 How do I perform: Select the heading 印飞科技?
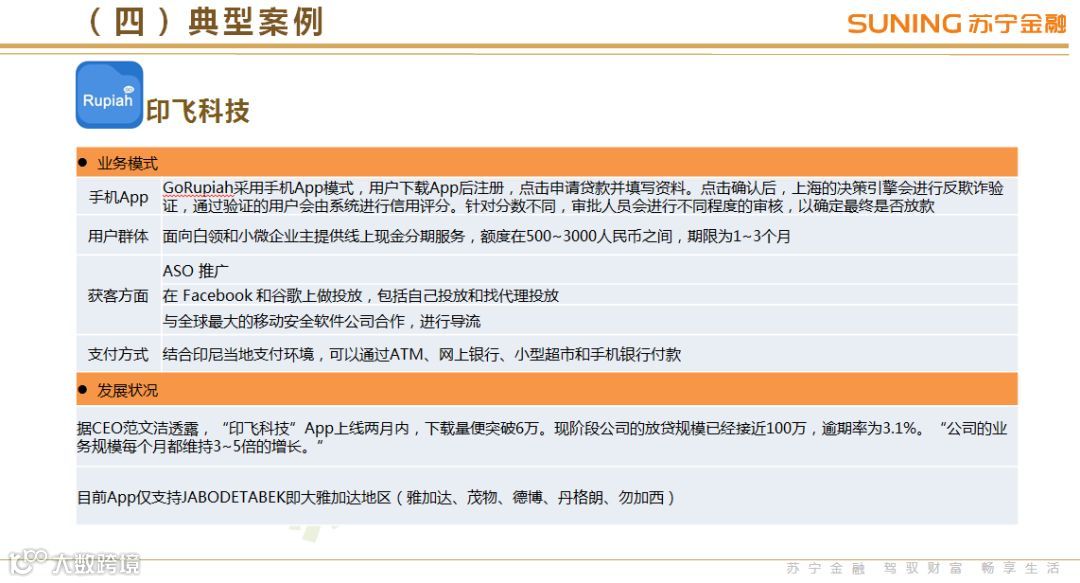point(198,111)
